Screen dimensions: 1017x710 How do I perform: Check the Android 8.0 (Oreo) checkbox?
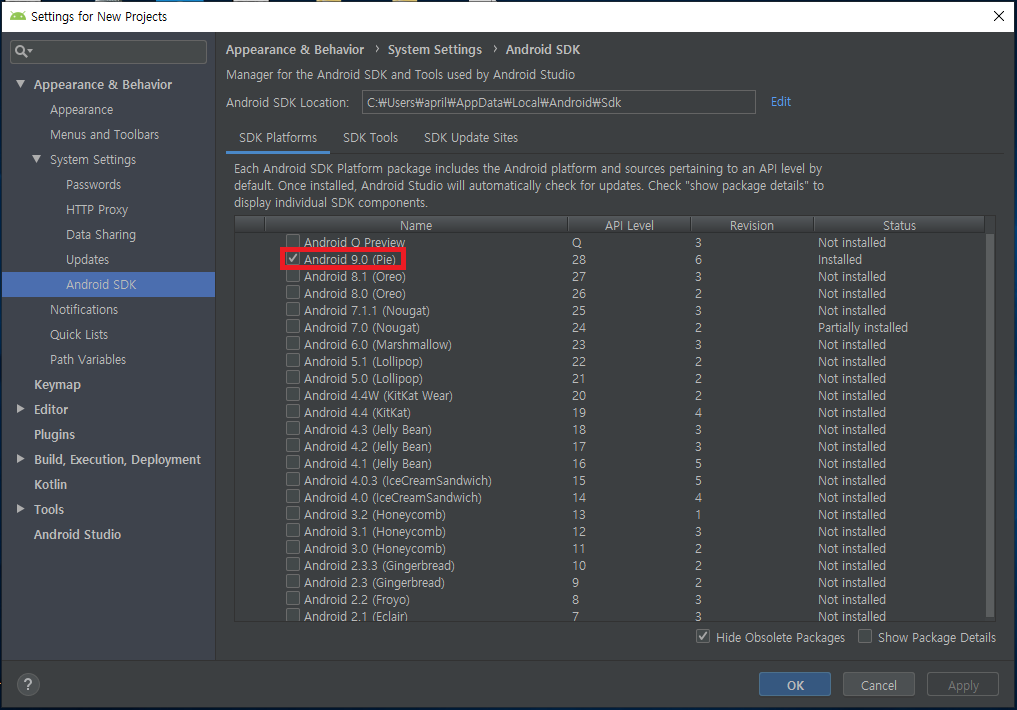tap(293, 292)
